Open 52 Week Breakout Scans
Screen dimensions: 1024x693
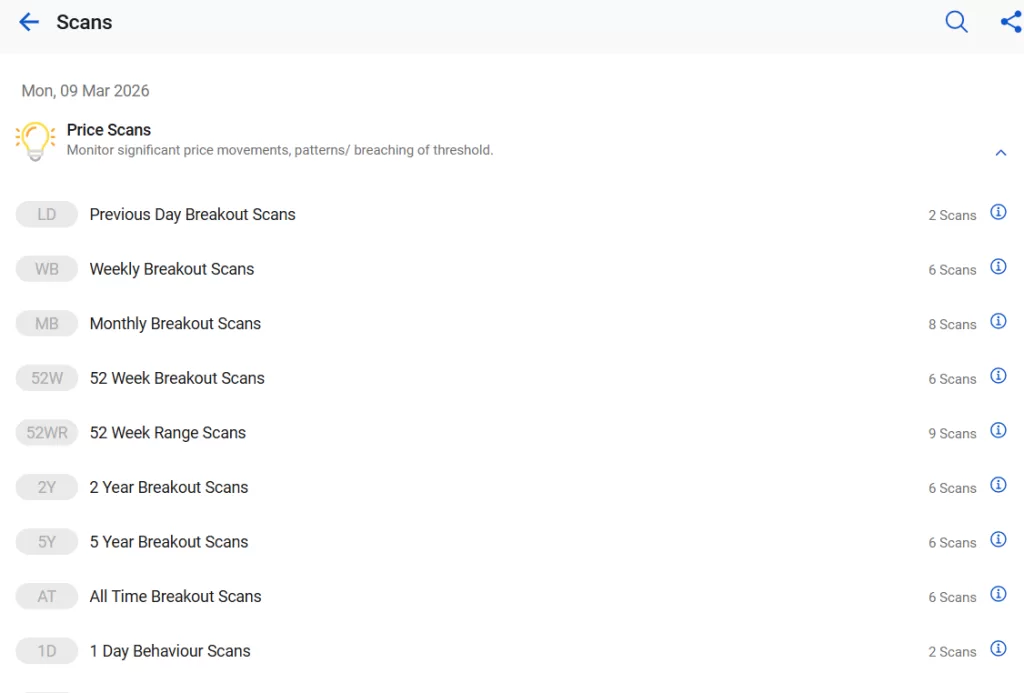tap(177, 378)
